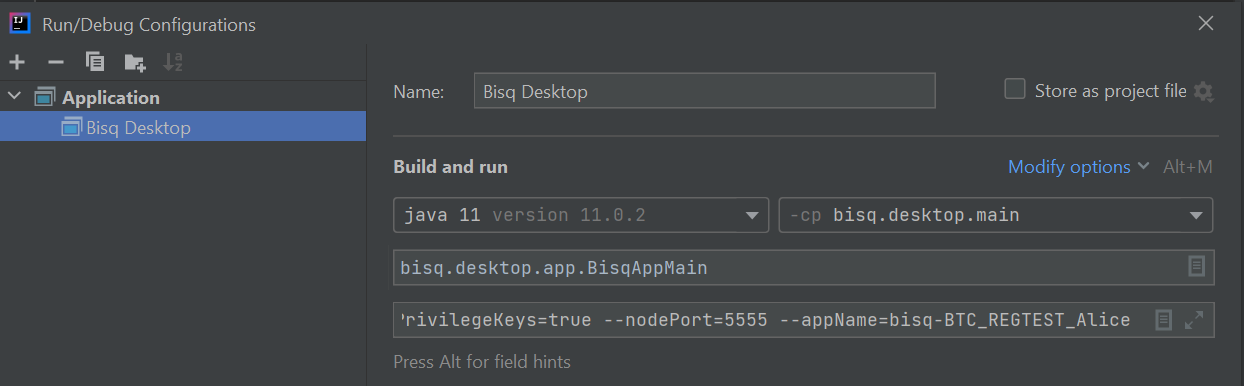Add a new run configuration
Viewport: 1244px width, 386px height.
17,62
